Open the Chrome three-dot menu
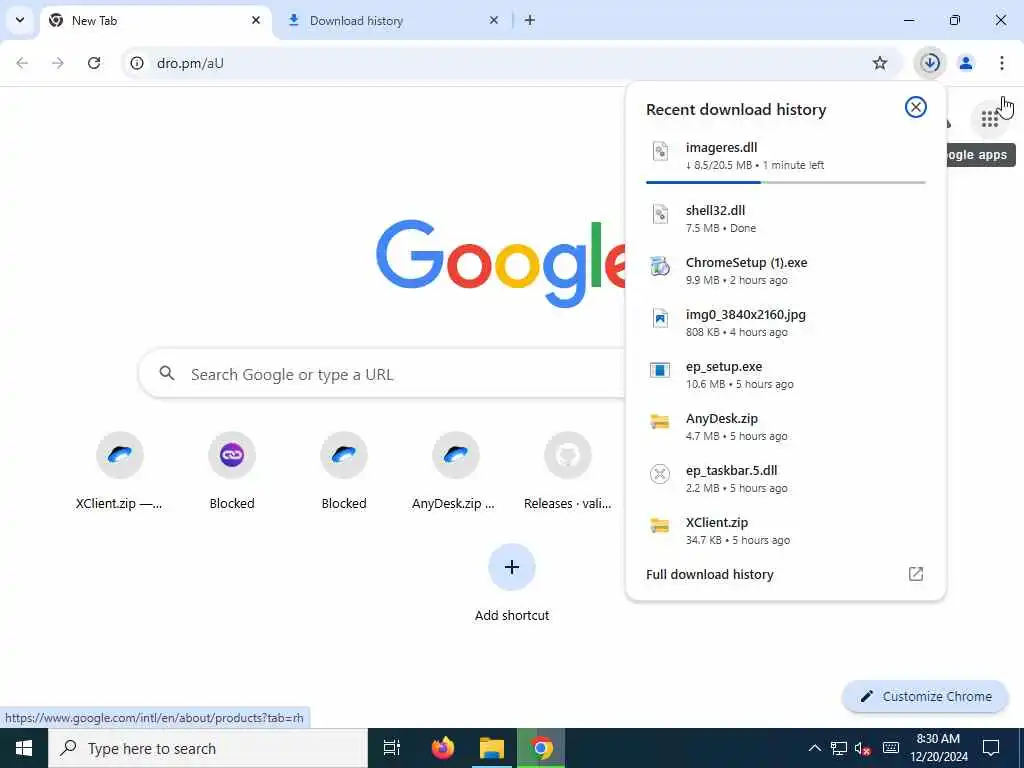 [1002, 63]
